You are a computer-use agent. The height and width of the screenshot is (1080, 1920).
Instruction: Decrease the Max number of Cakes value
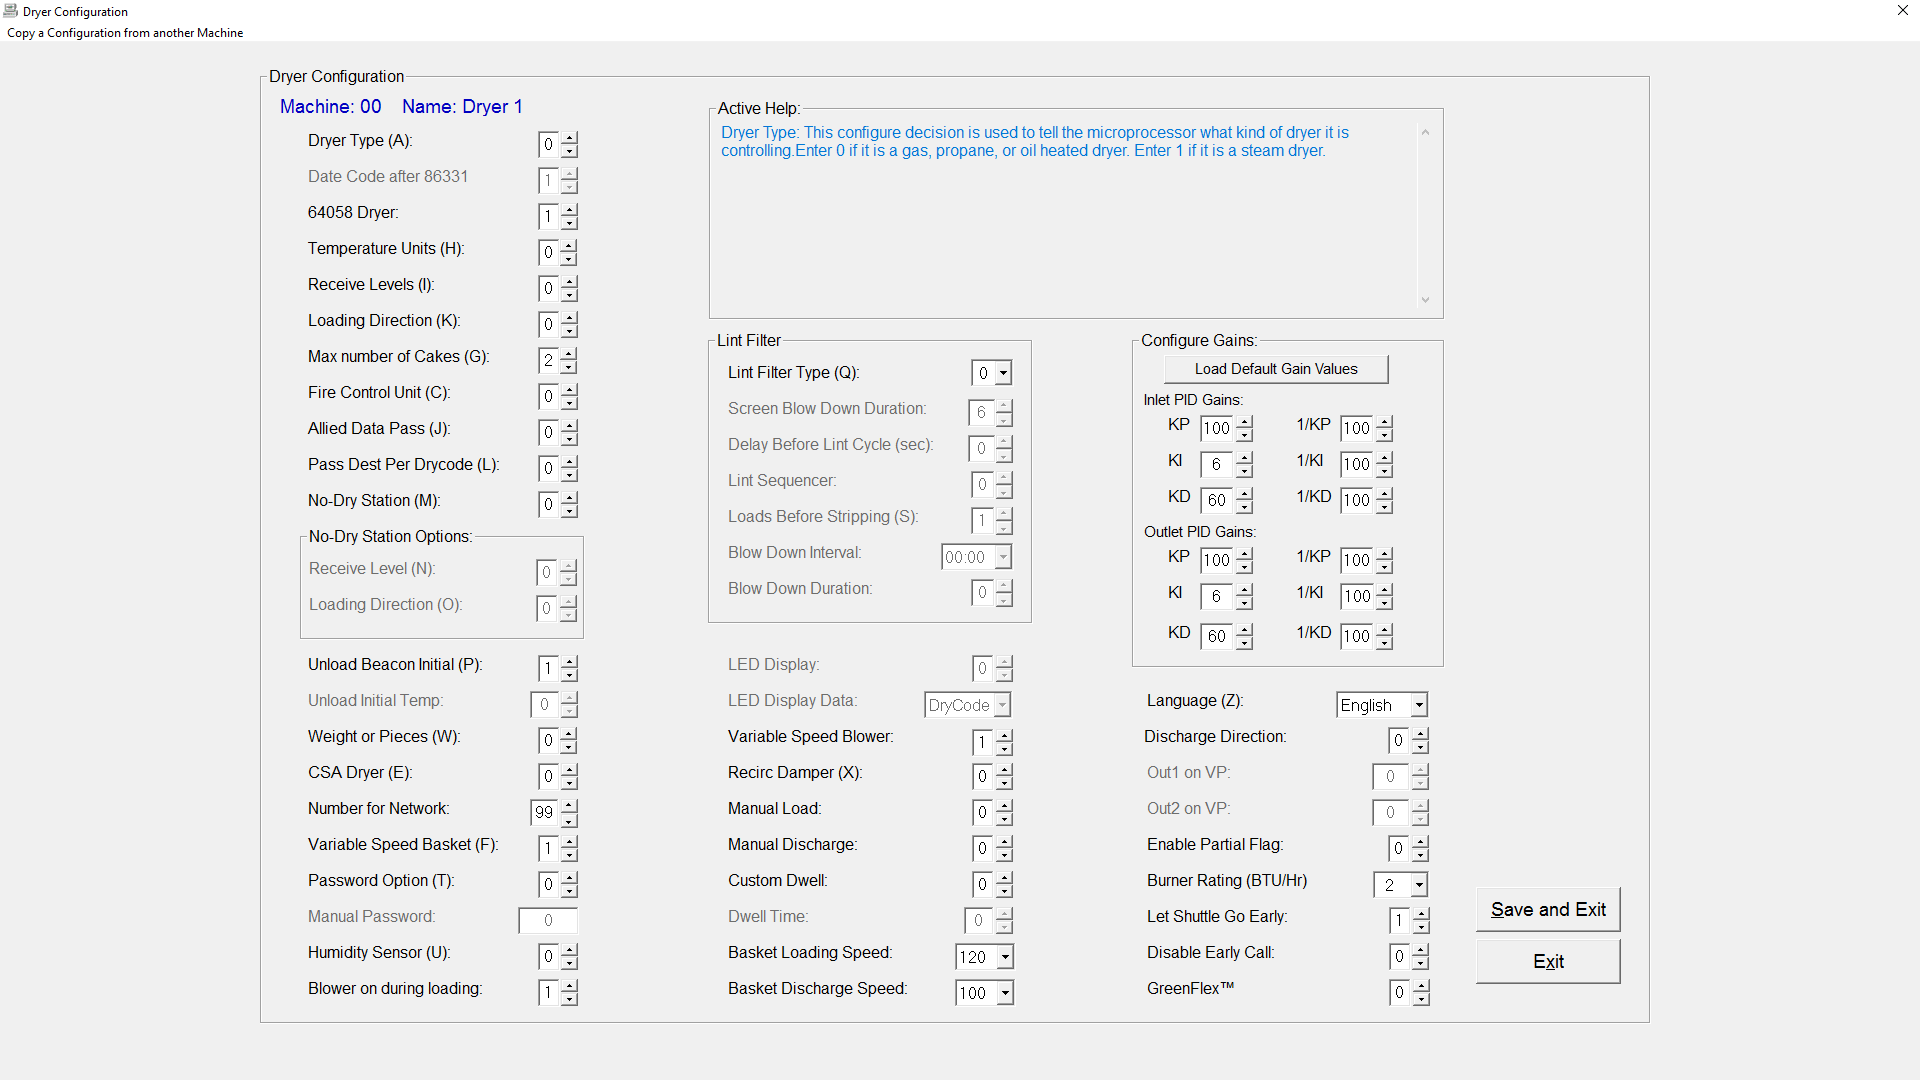[569, 367]
